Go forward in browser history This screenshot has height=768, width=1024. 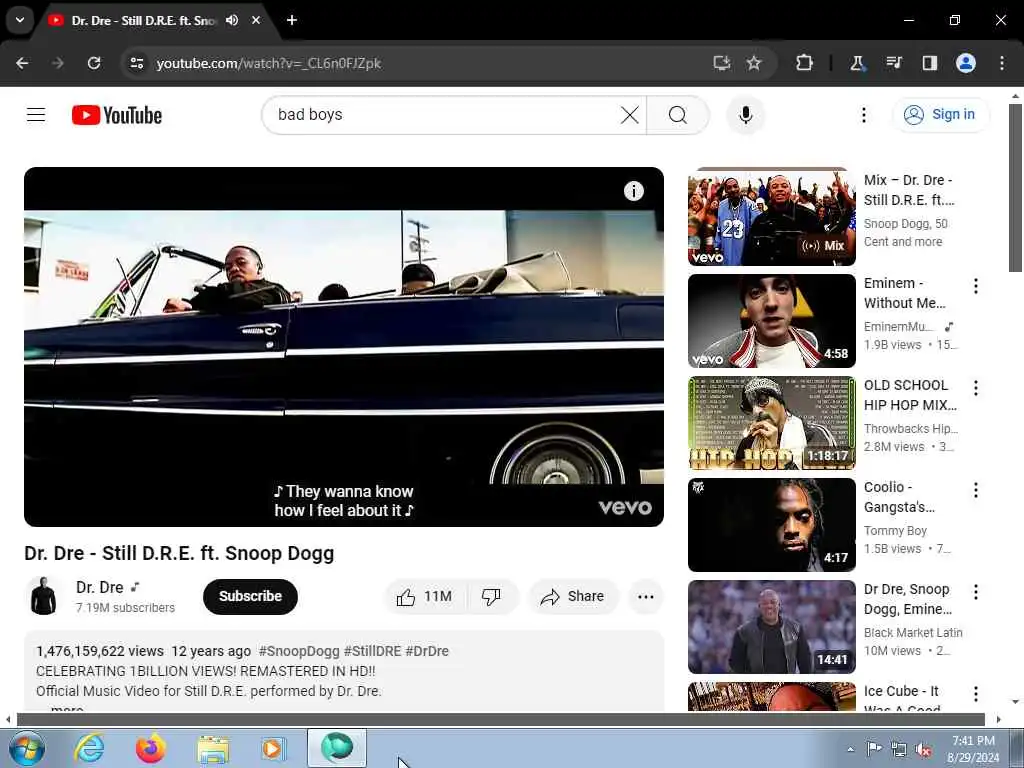(x=58, y=63)
